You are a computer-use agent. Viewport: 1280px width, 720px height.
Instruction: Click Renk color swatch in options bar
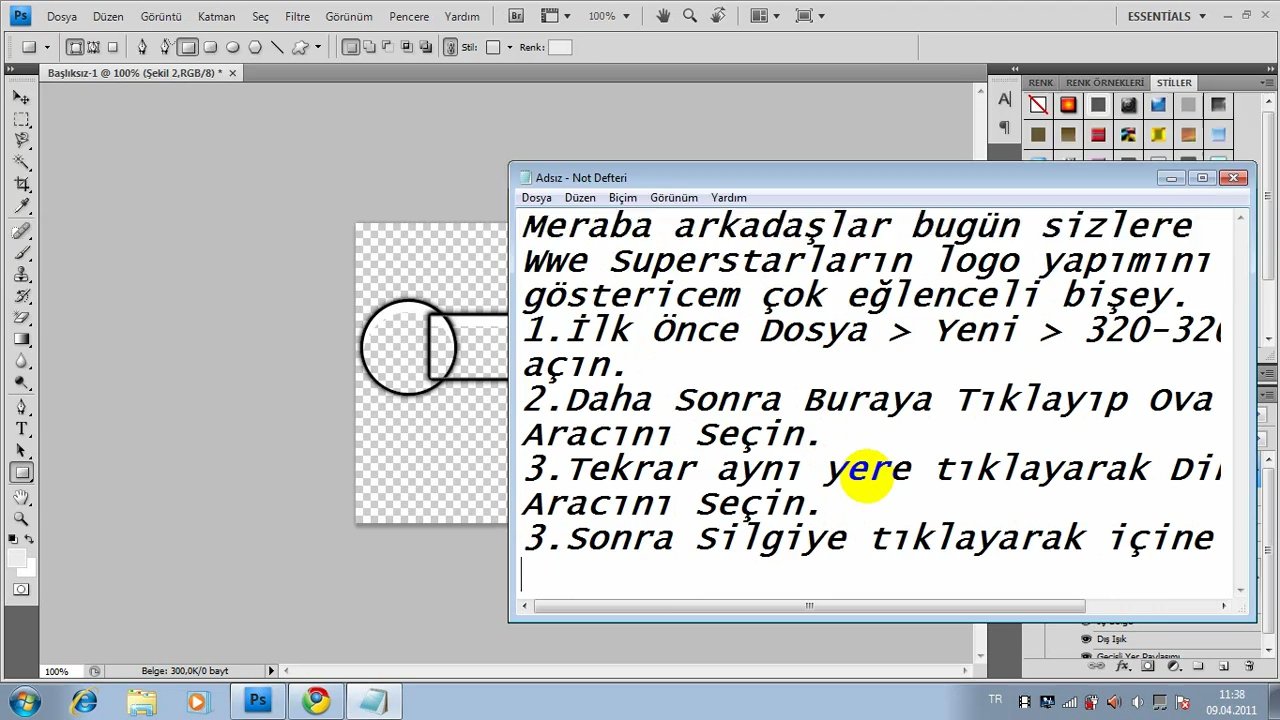560,47
